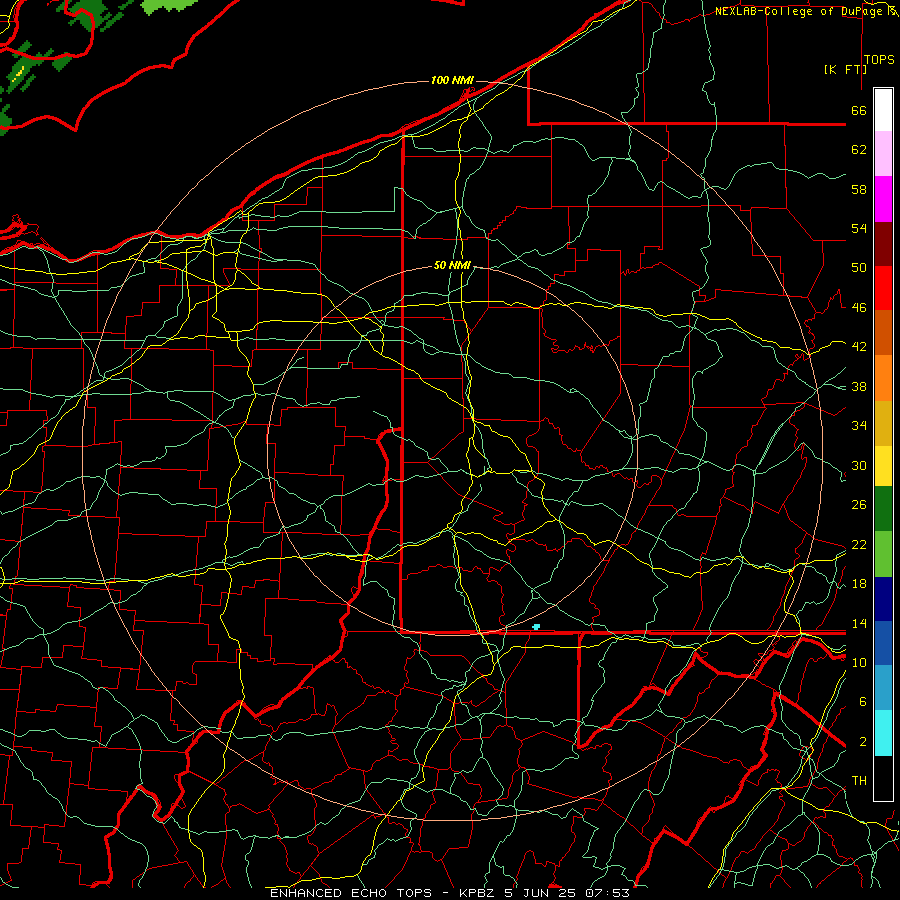Click the magenta 58 kft legend swatch
900x900 pixels.
tap(883, 199)
